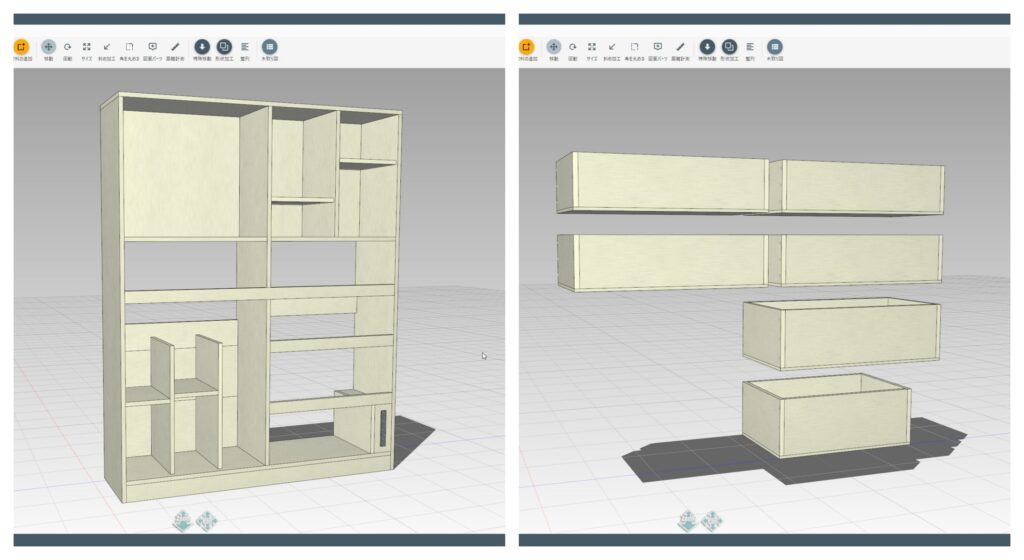Viewport: 1024px width, 560px height.
Task: Select the Rotate (回転) tool in drawer view
Action: coord(572,47)
